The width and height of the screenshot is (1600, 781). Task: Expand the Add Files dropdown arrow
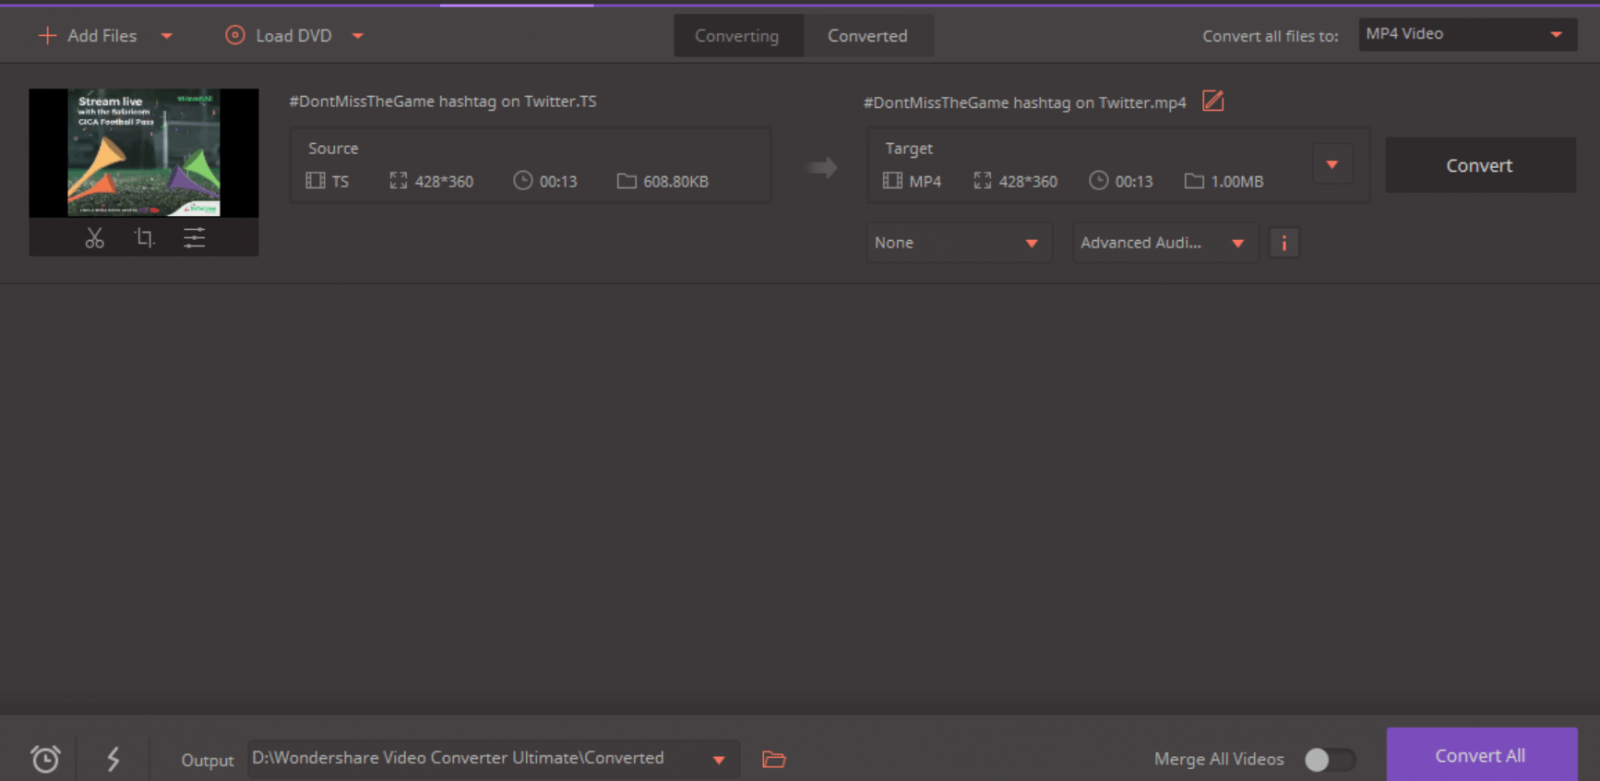(167, 36)
